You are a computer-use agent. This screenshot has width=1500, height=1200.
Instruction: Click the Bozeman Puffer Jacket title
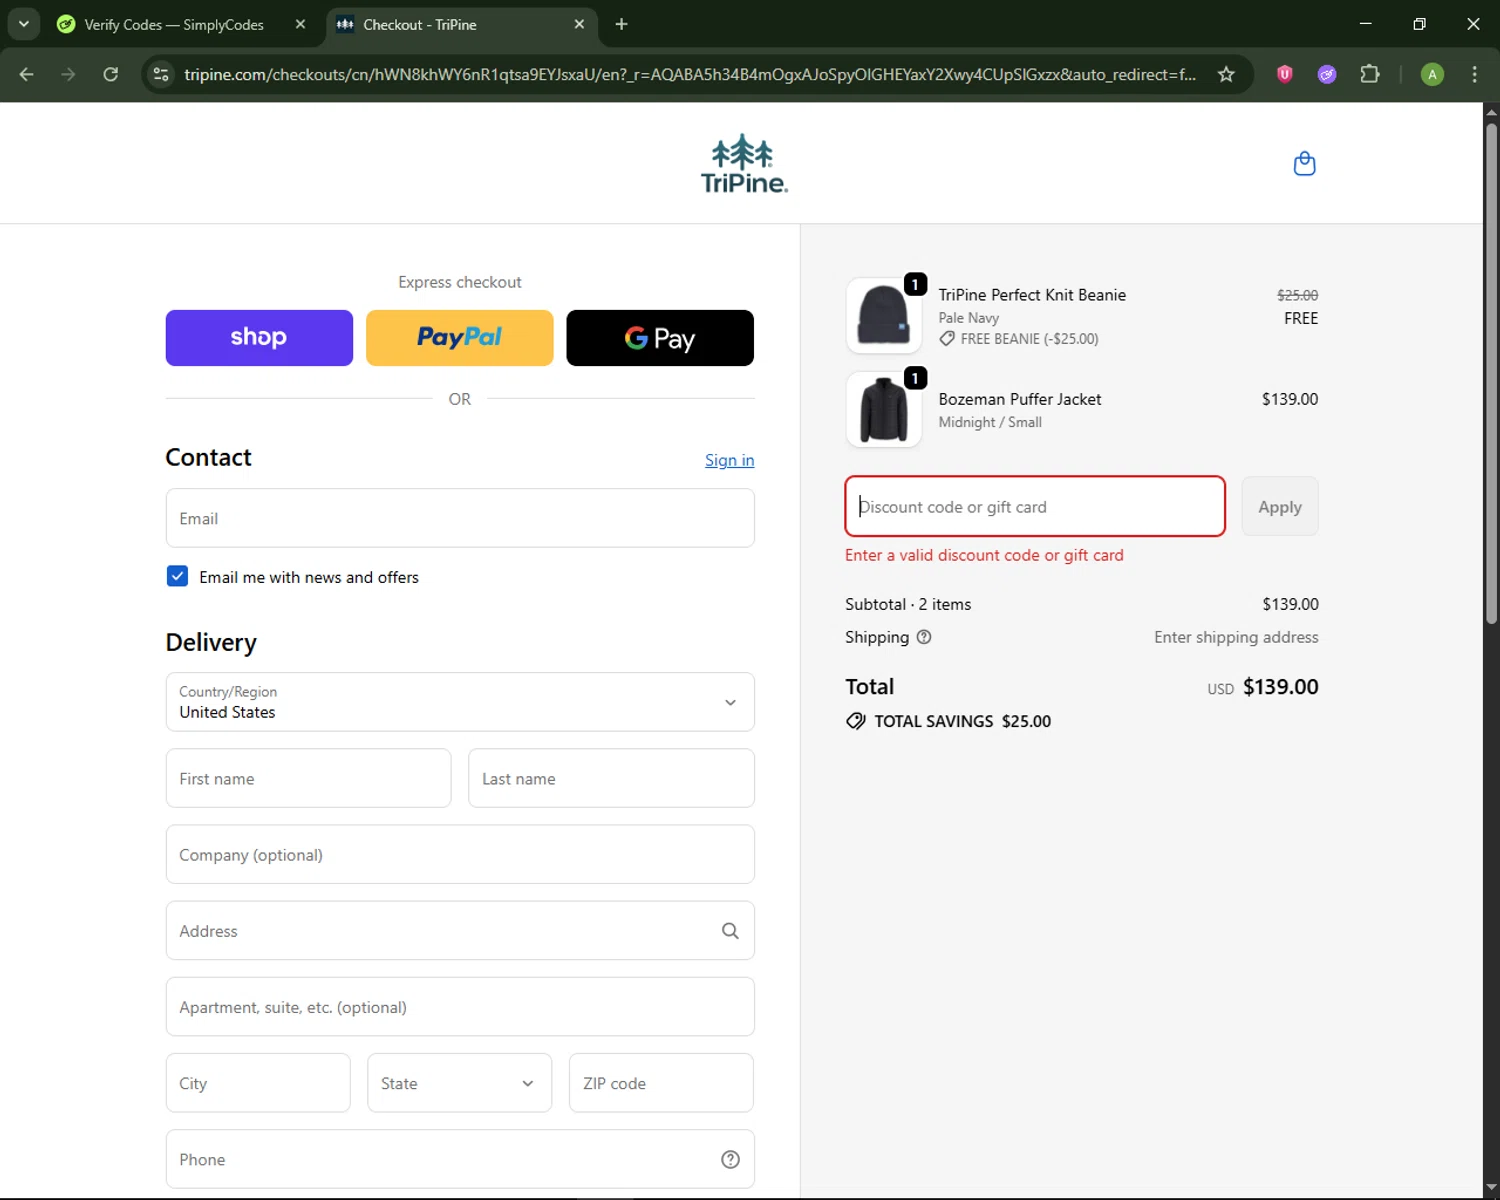[x=1020, y=399]
